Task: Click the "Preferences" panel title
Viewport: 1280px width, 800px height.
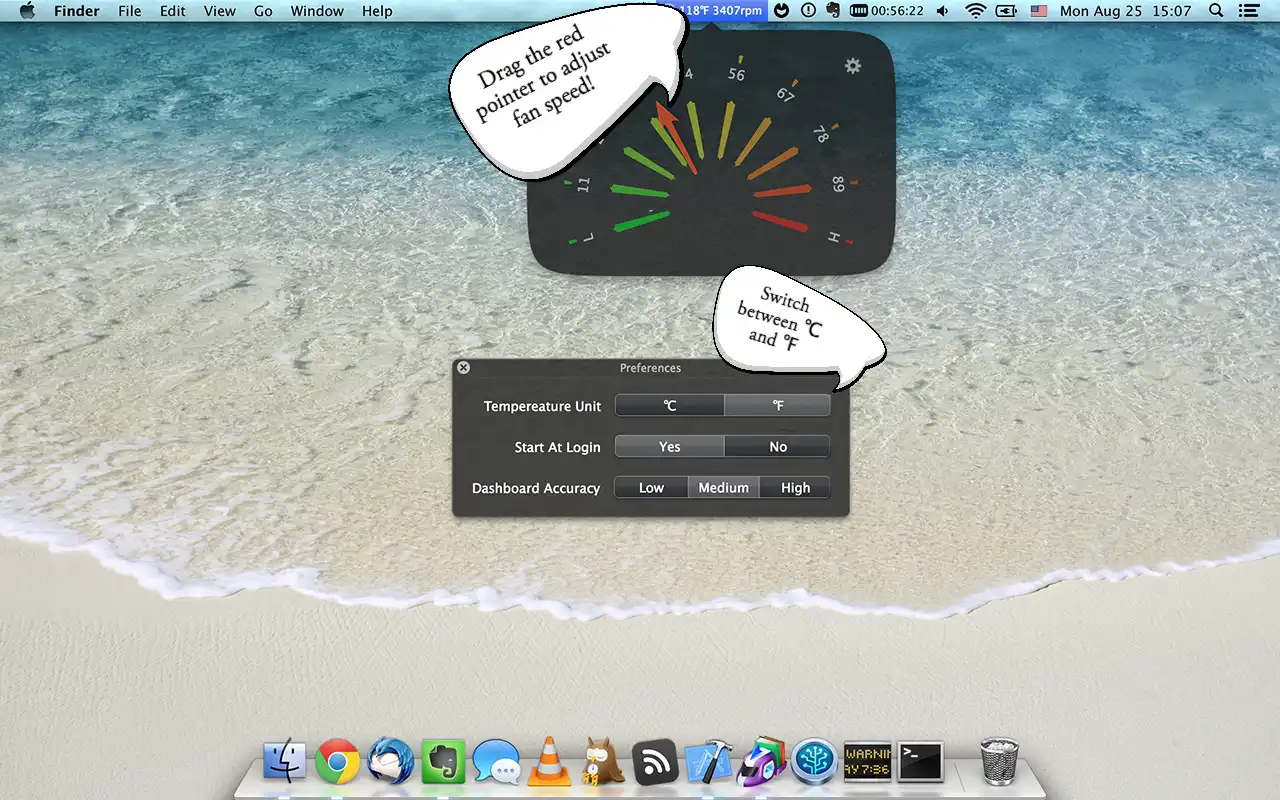Action: [650, 368]
